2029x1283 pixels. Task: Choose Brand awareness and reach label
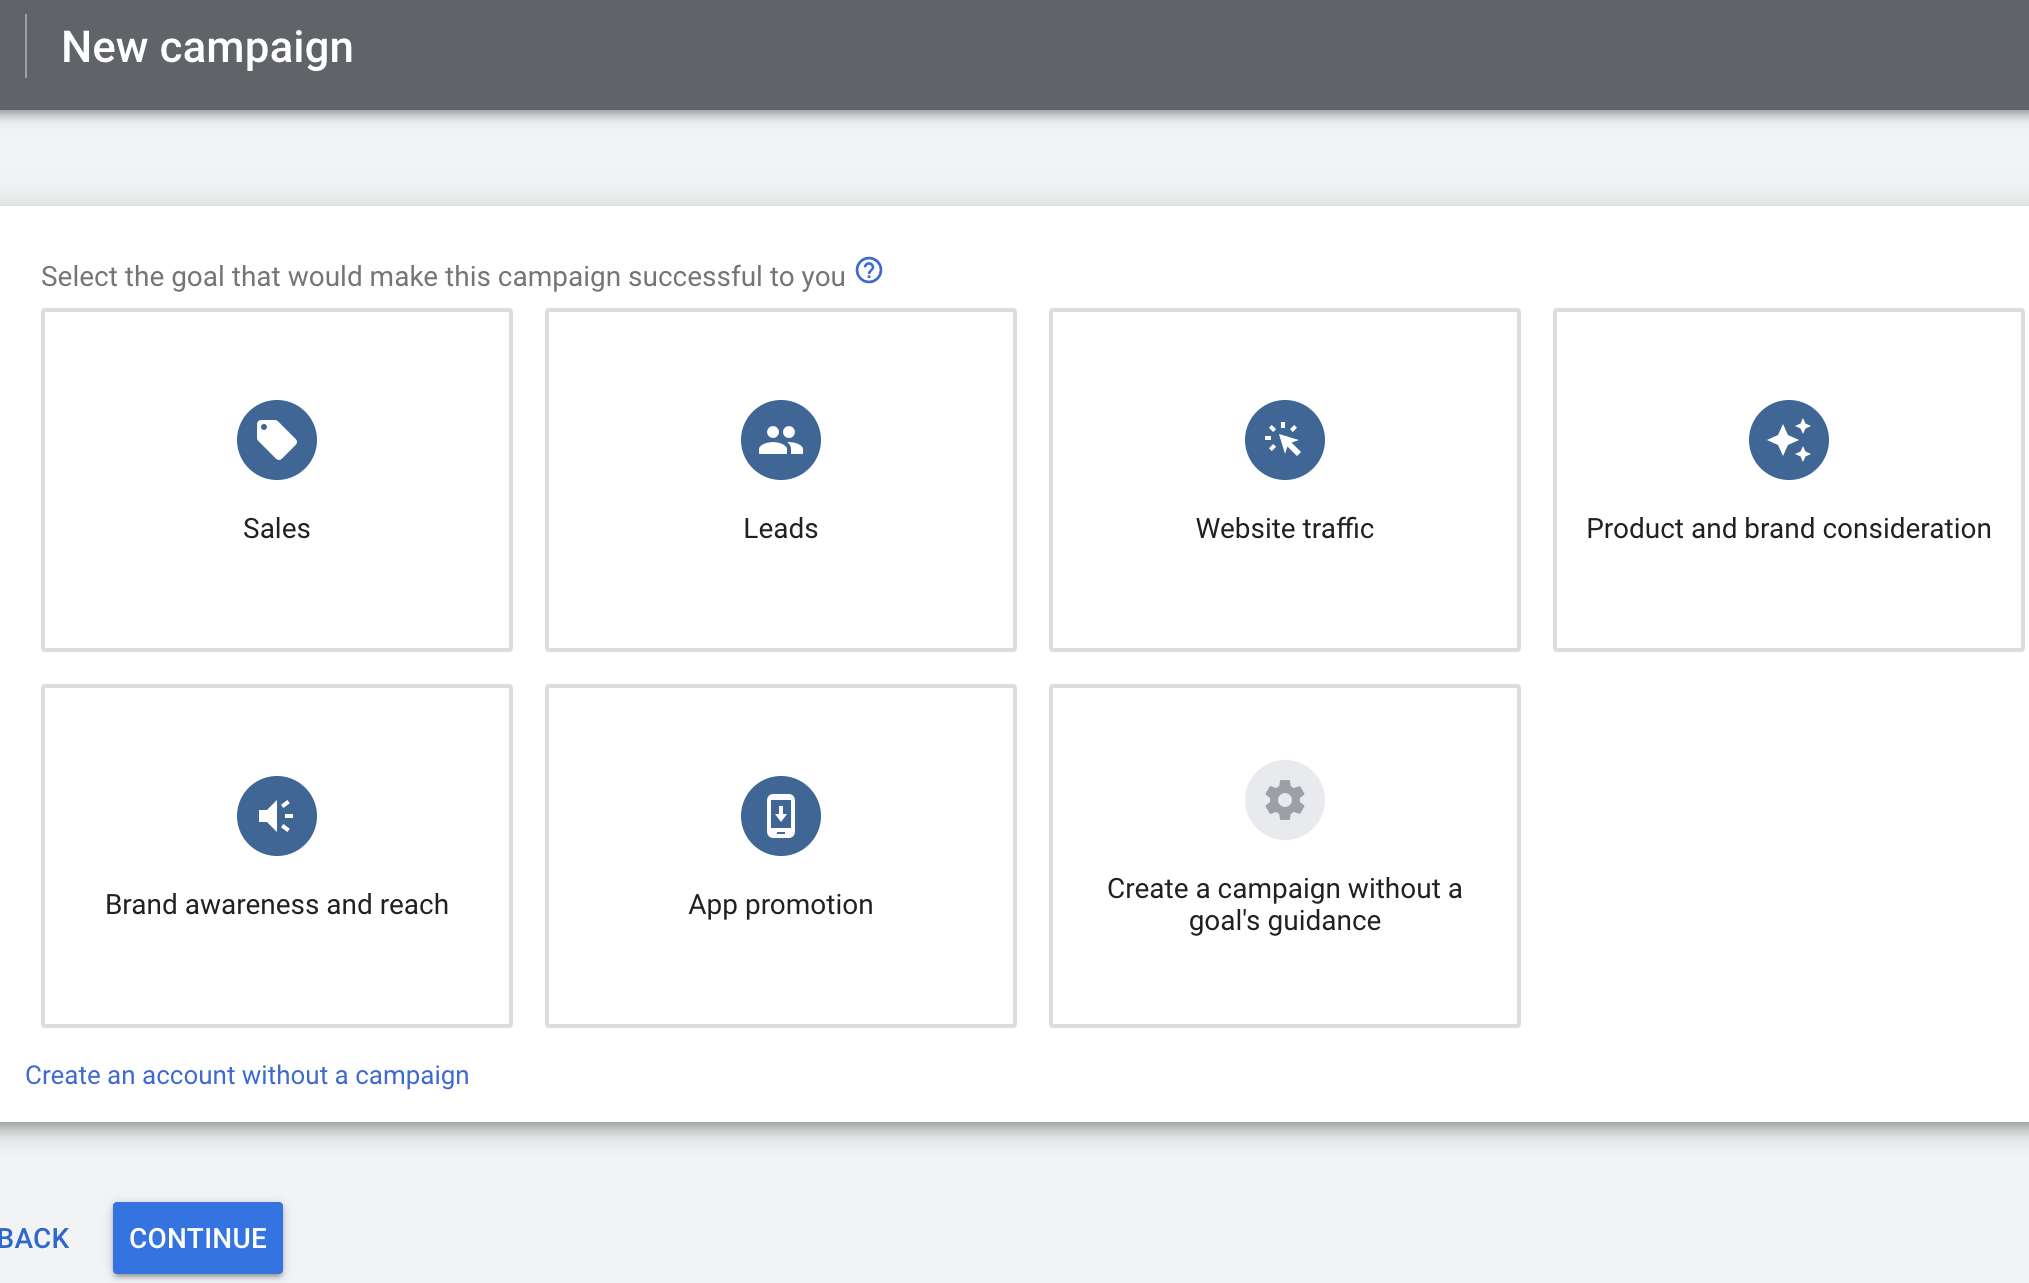click(277, 904)
